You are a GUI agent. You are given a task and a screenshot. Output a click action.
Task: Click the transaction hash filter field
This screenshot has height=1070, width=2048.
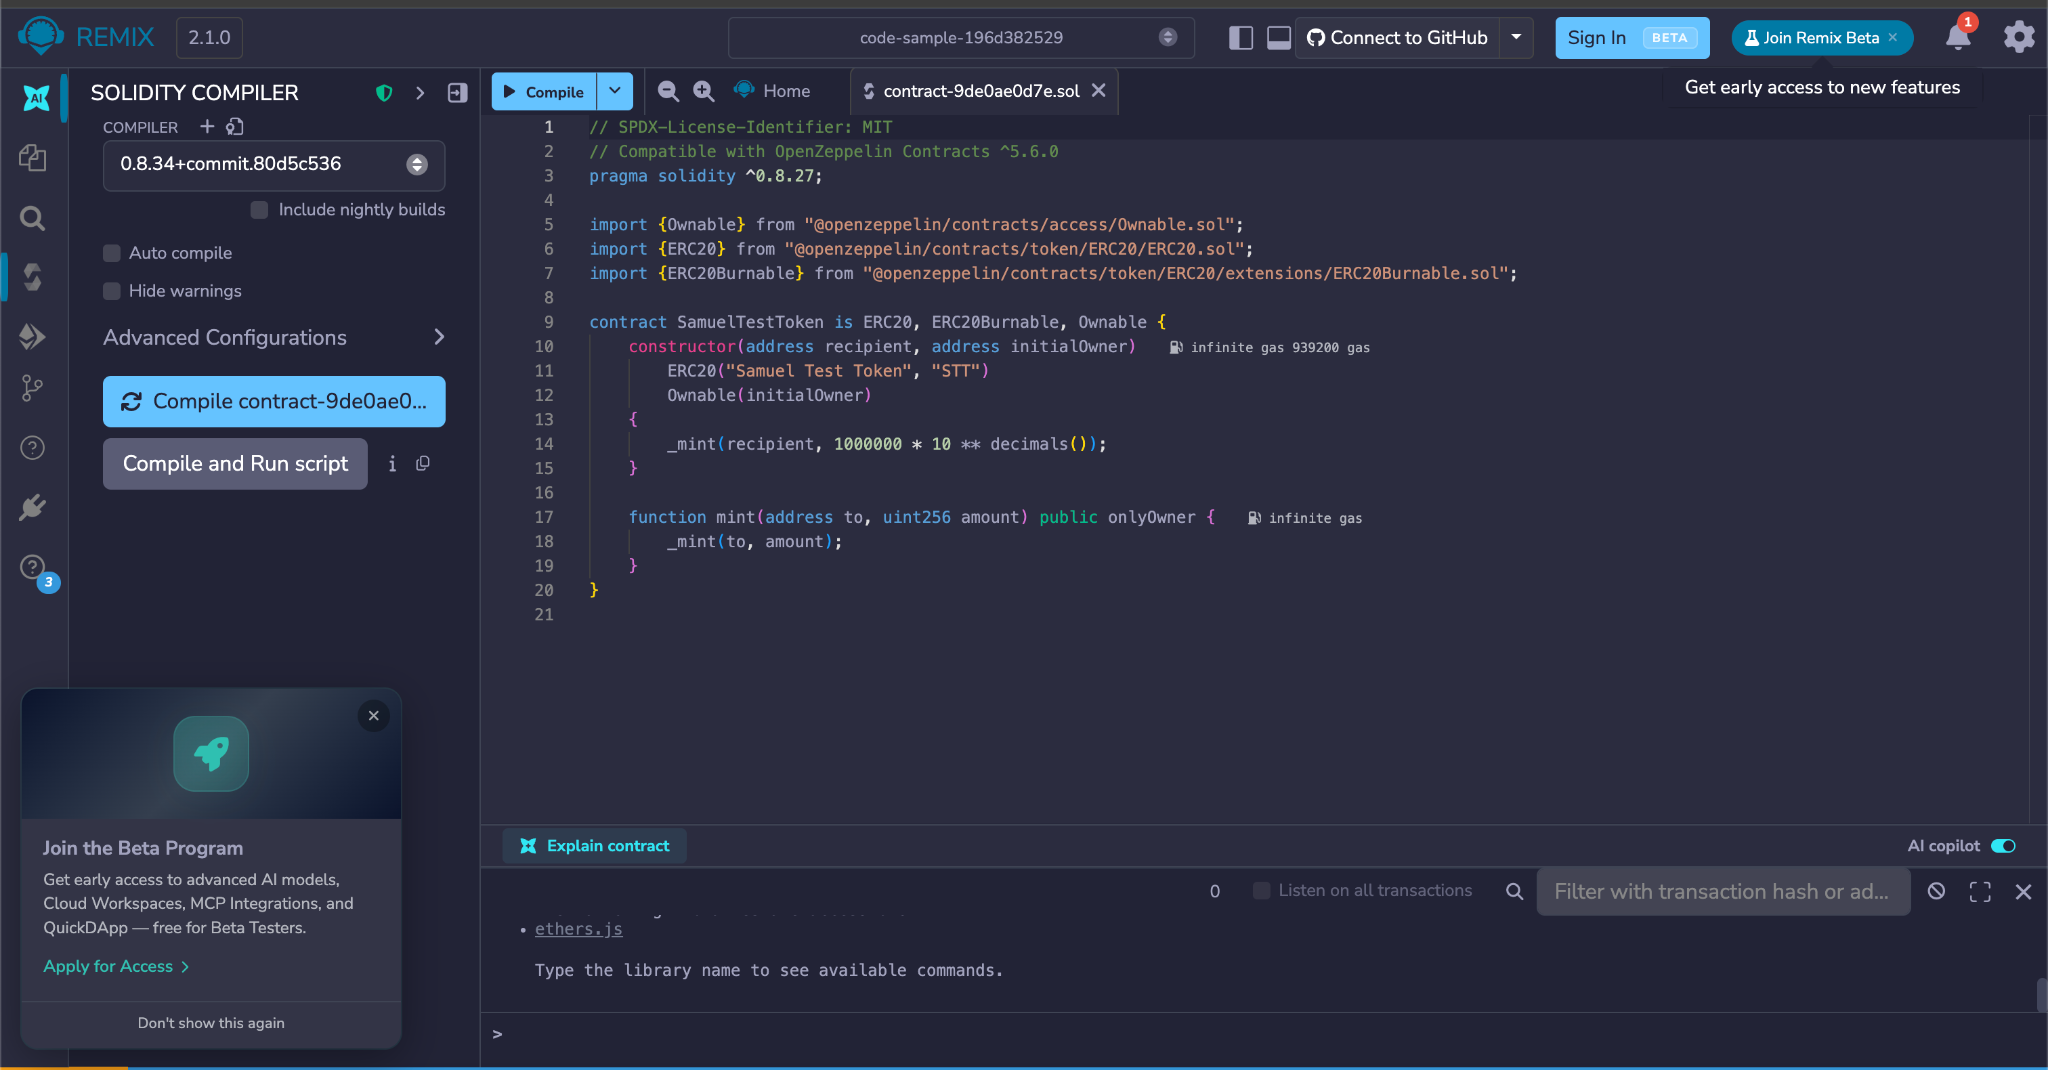pyautogui.click(x=1723, y=891)
